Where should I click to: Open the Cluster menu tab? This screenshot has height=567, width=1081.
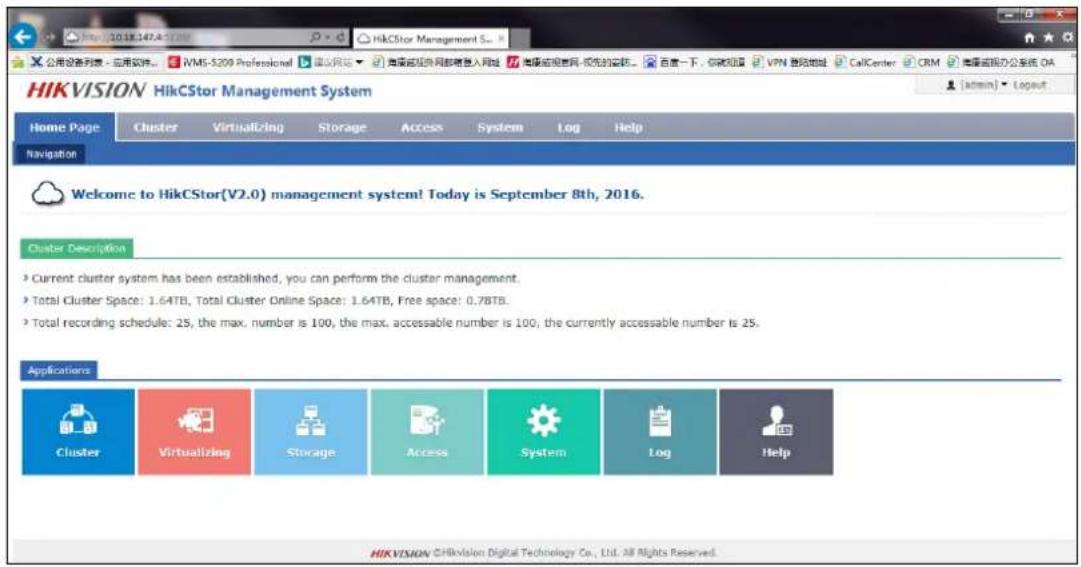(156, 127)
